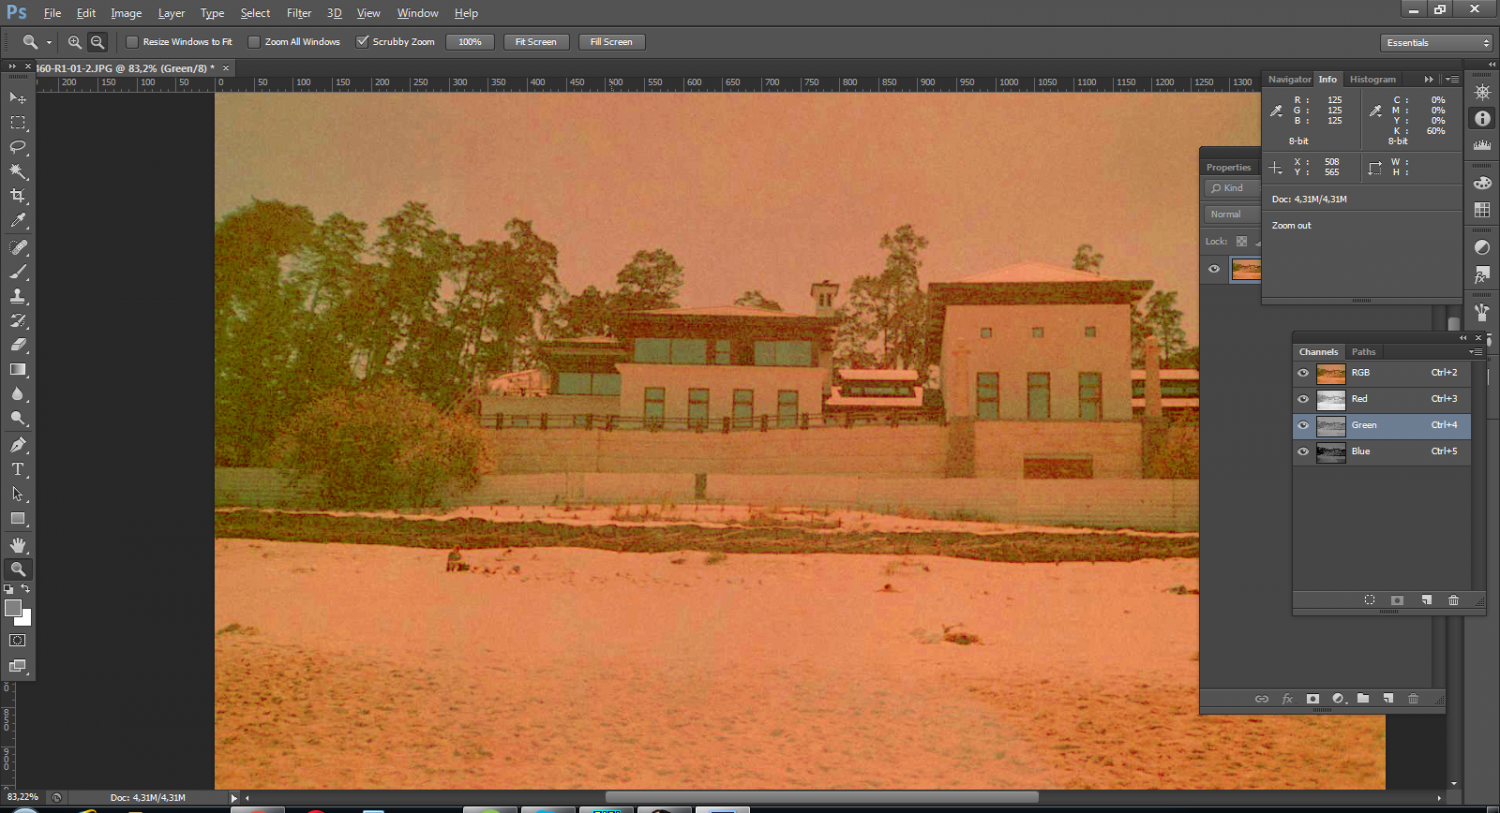
Task: Create new channel in Channels panel
Action: click(1426, 600)
